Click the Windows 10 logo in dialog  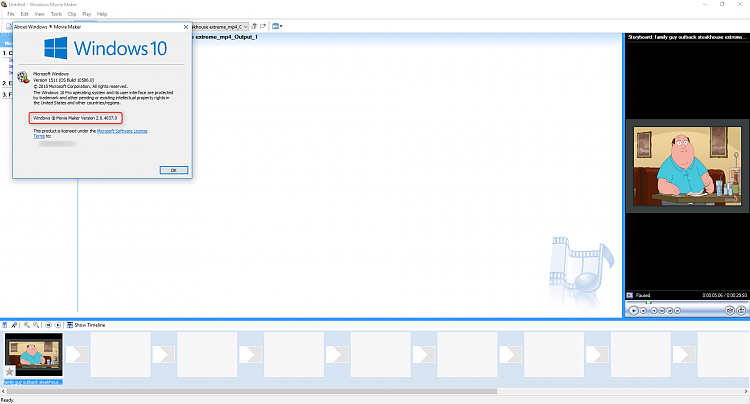pyautogui.click(x=106, y=48)
